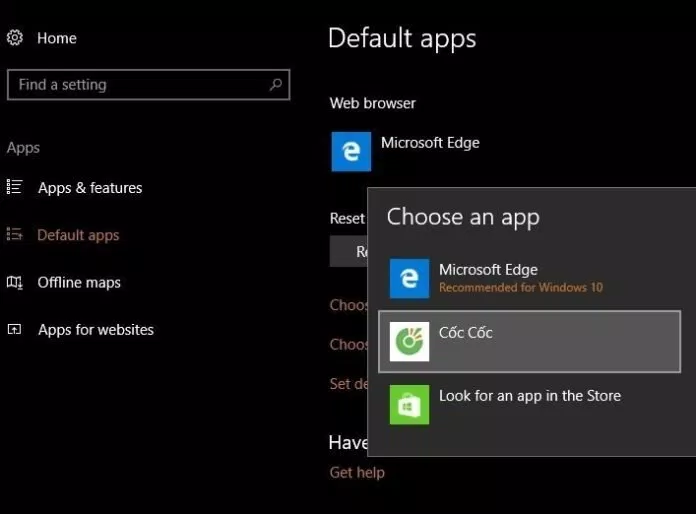
Task: Click the Cốc Cốc browser icon
Action: [409, 341]
